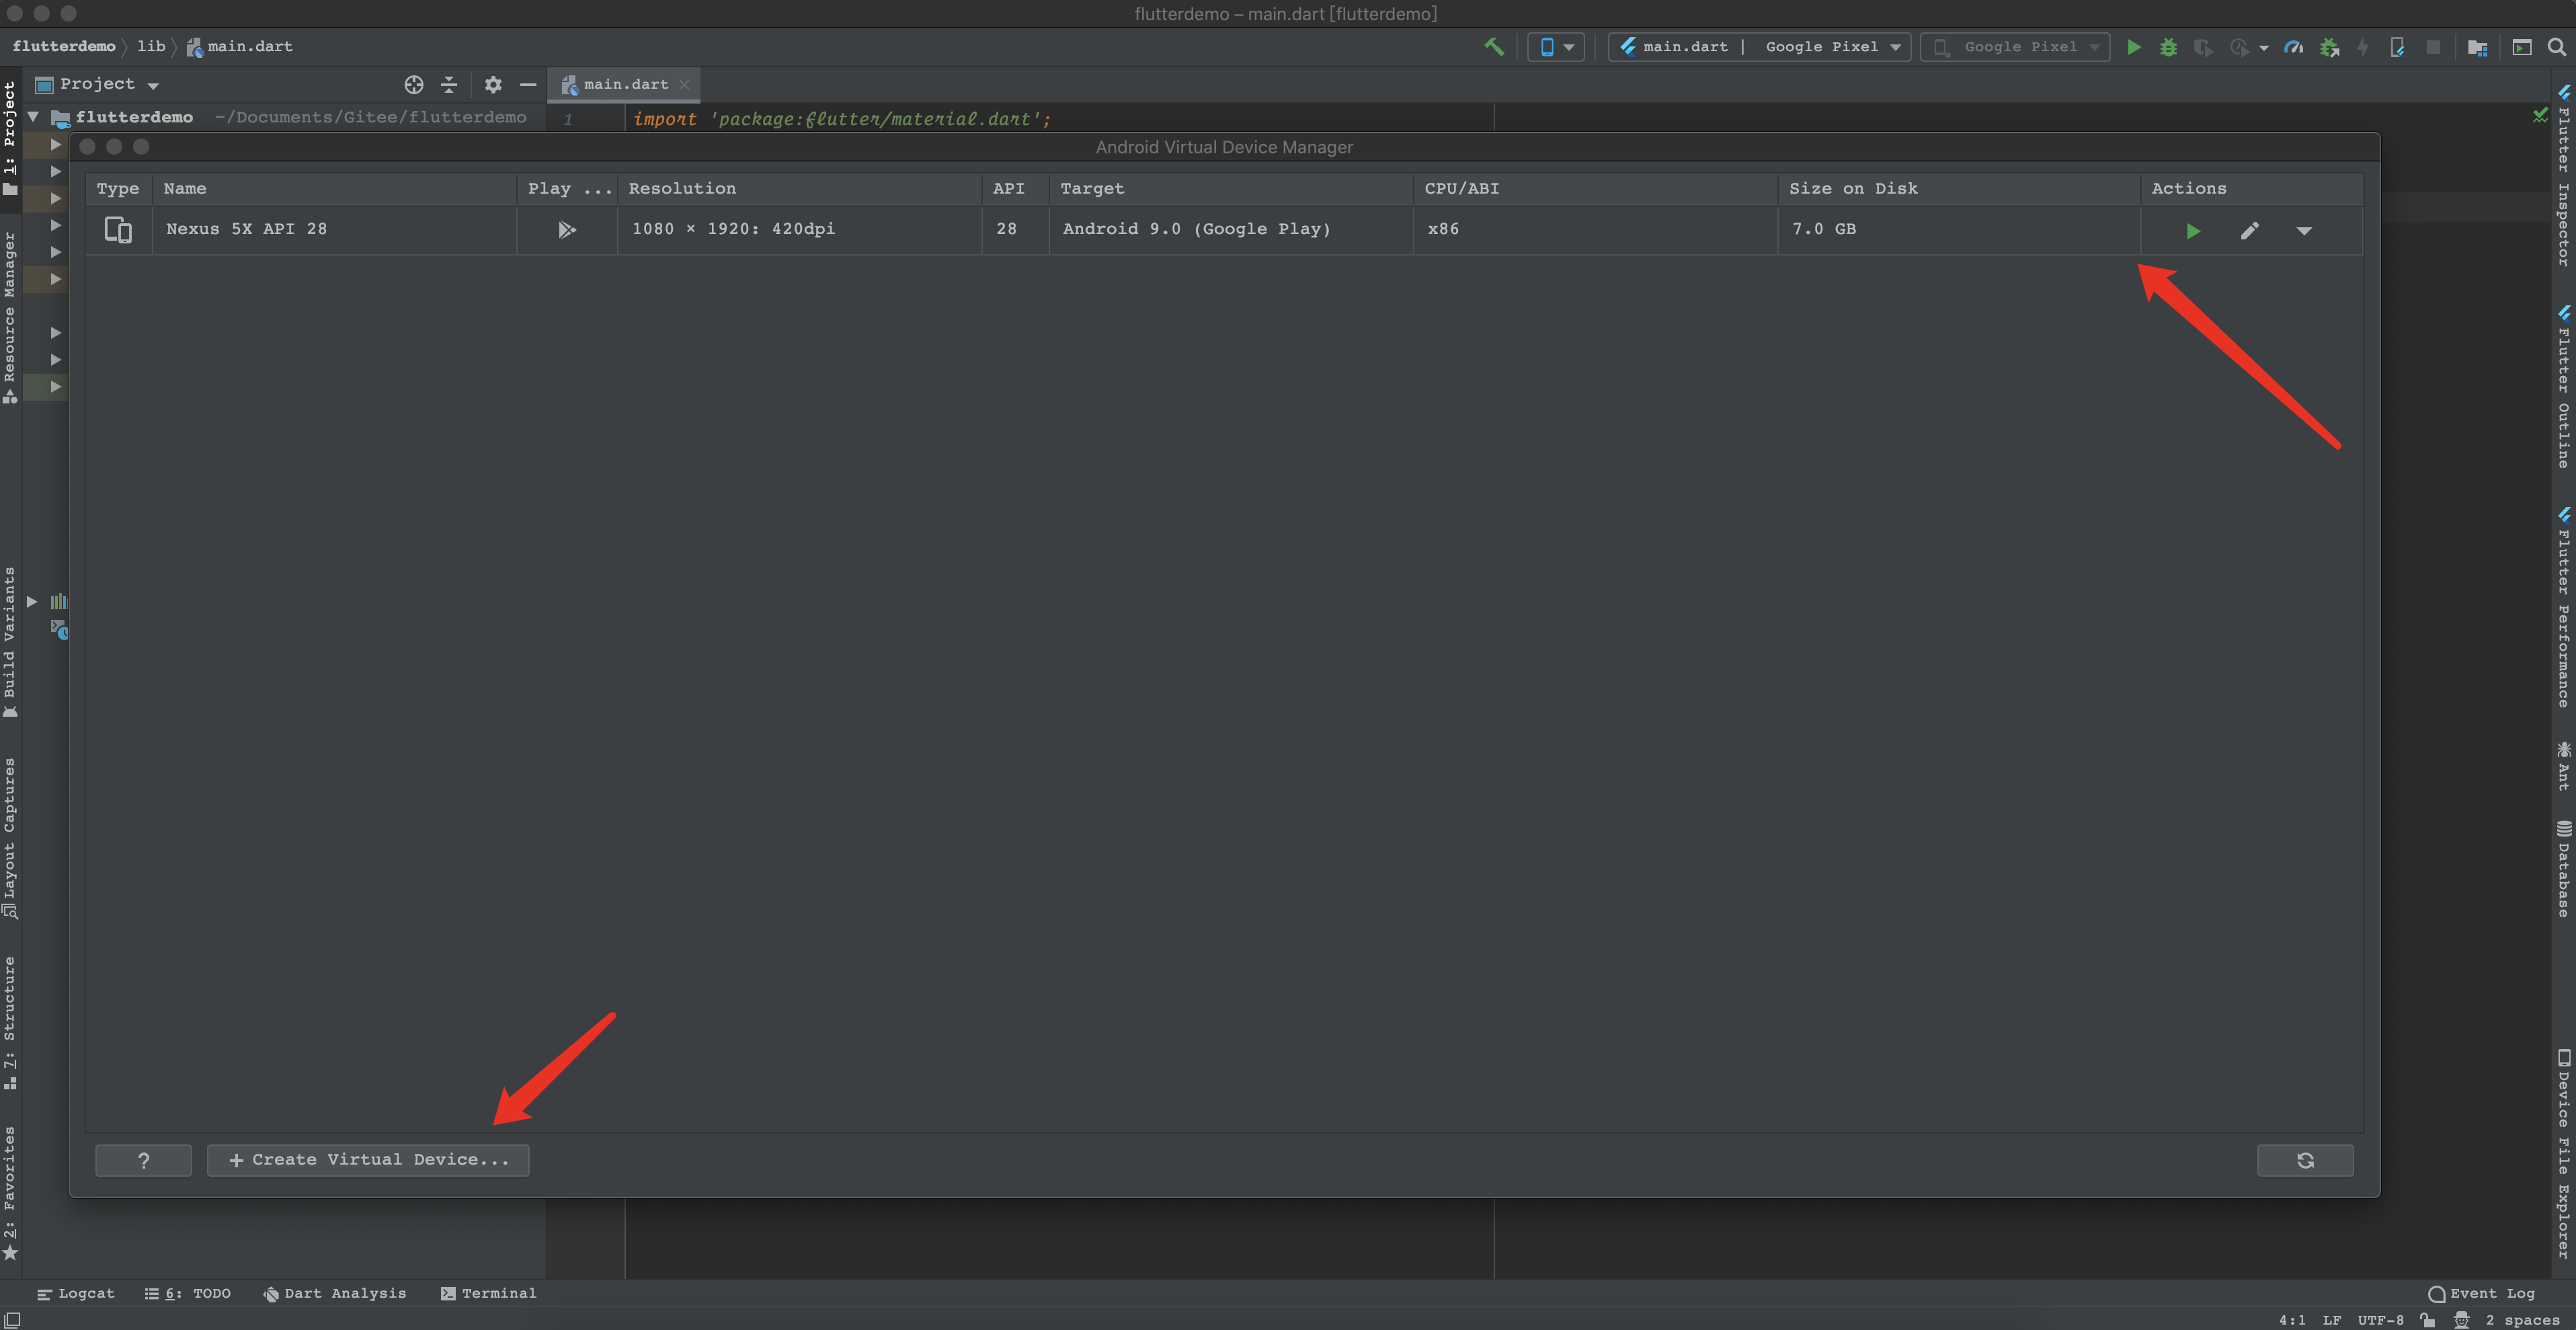Open Search Everywhere magnifier icon
The width and height of the screenshot is (2576, 1330).
[x=2556, y=47]
